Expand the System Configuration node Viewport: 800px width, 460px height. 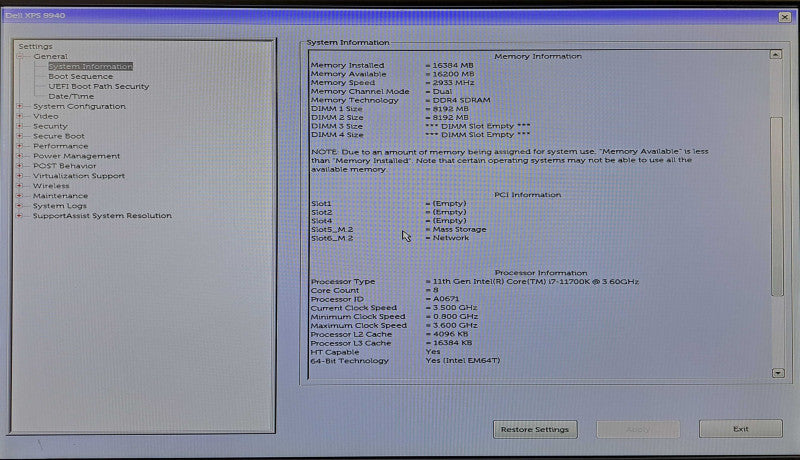point(20,106)
